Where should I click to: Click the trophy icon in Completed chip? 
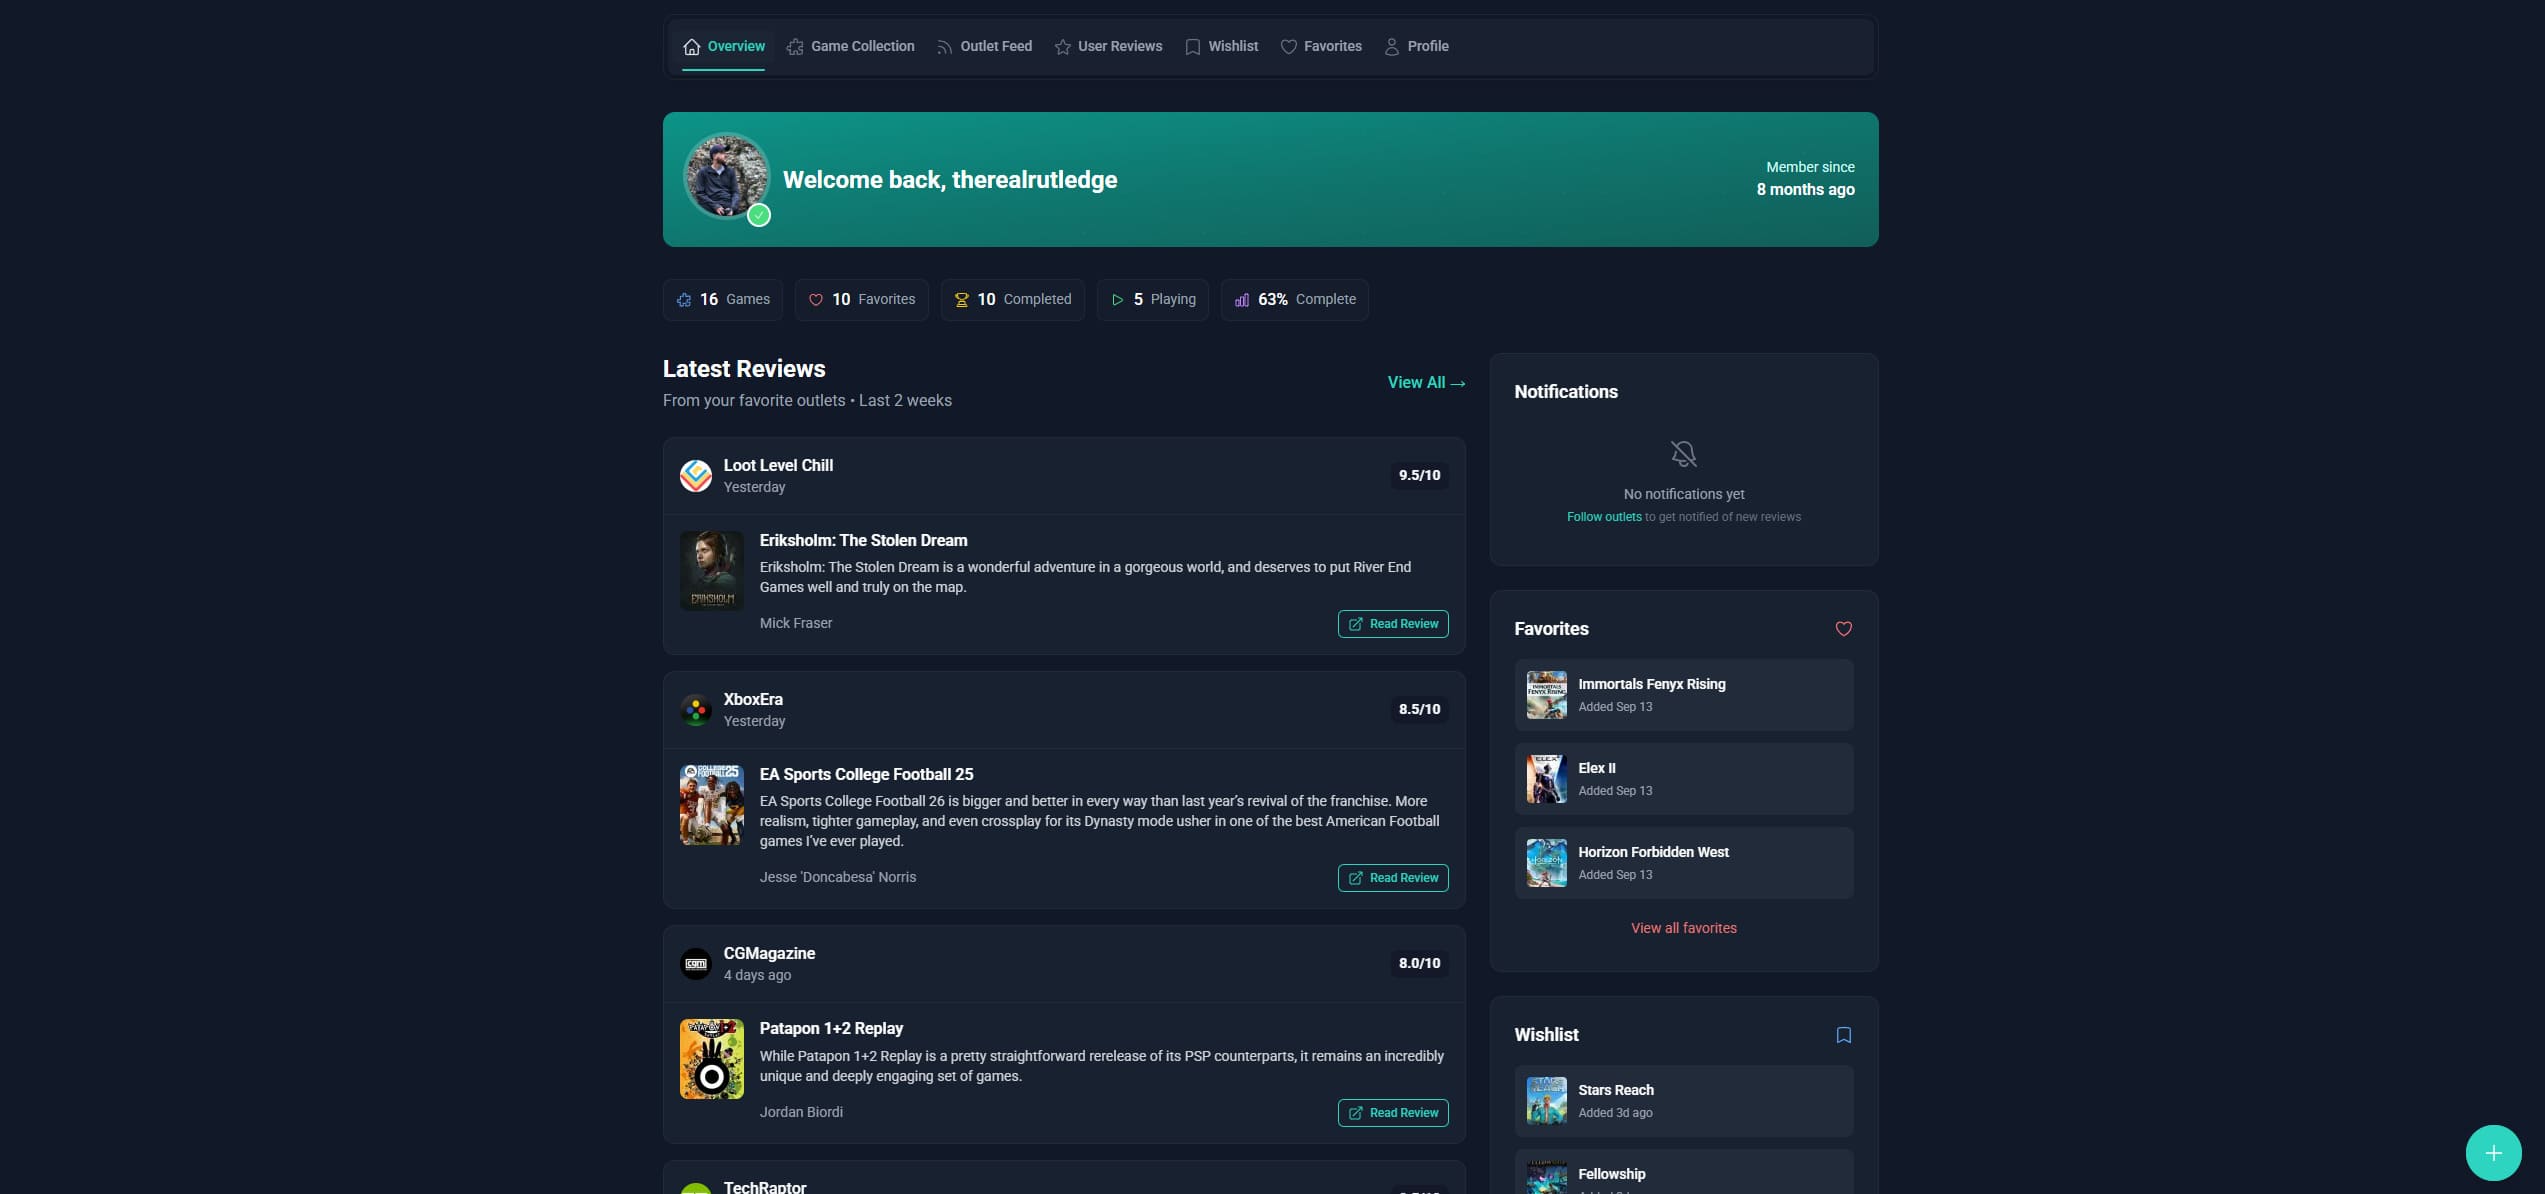pos(962,300)
